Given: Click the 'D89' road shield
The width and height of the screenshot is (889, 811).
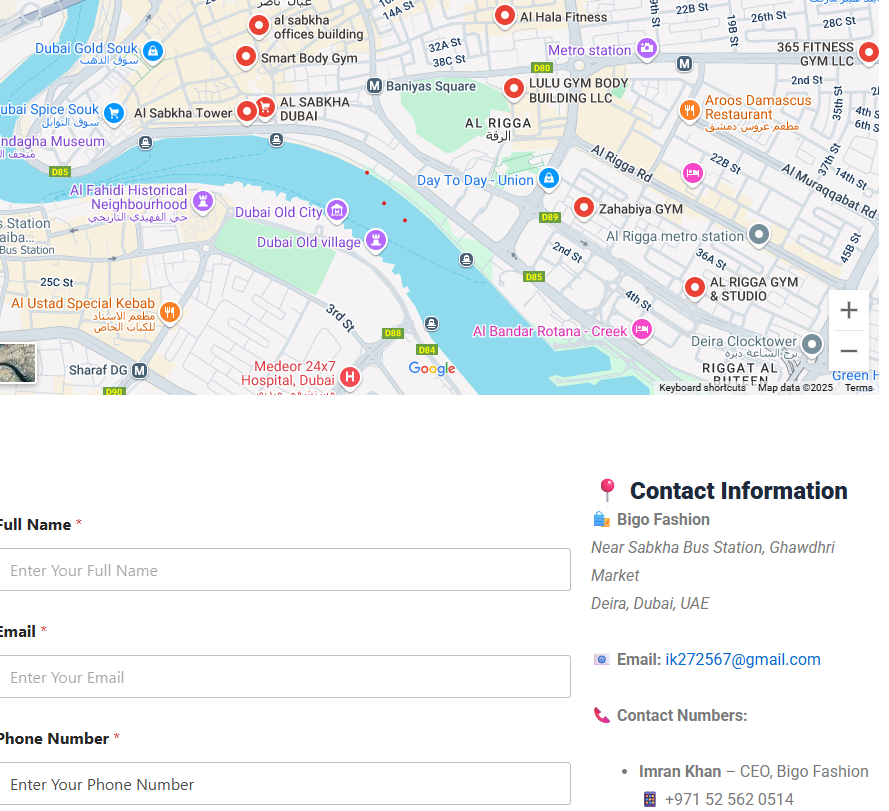Looking at the screenshot, I should [550, 217].
